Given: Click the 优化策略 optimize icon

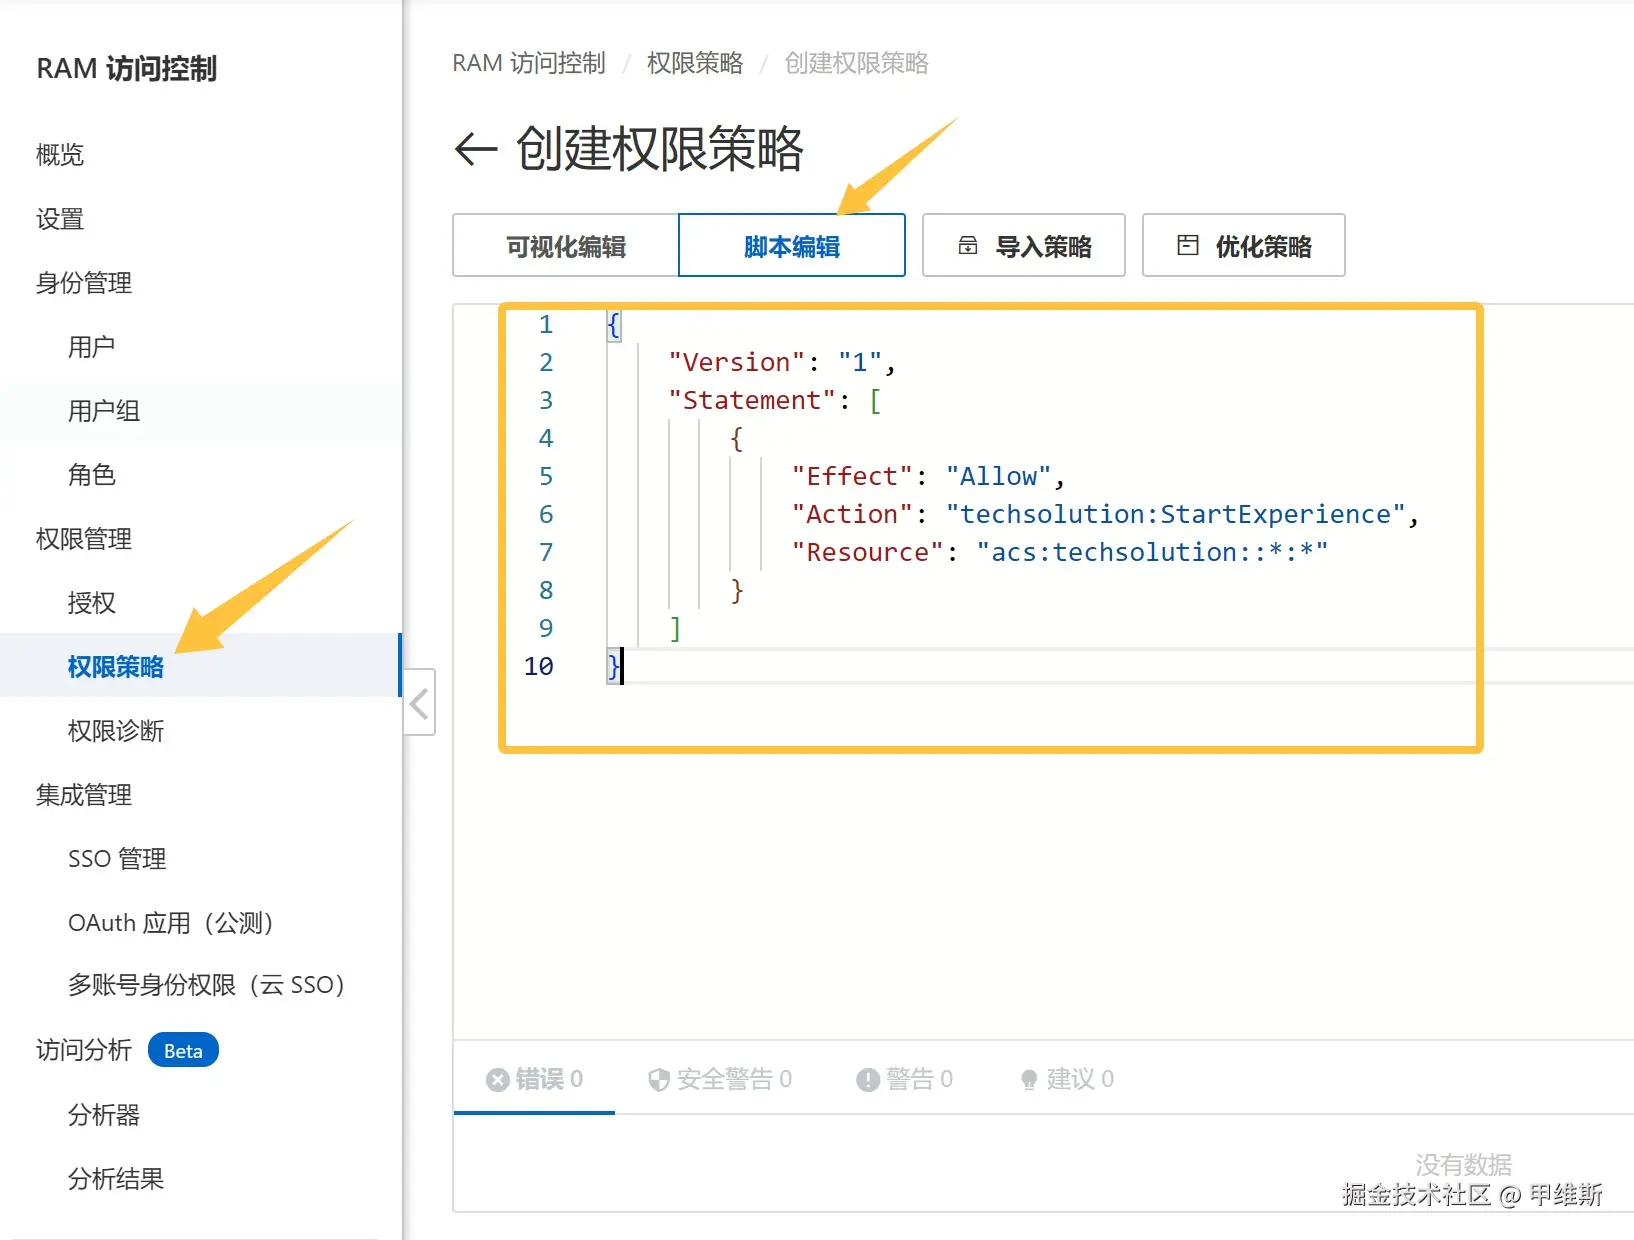Looking at the screenshot, I should pos(1188,246).
